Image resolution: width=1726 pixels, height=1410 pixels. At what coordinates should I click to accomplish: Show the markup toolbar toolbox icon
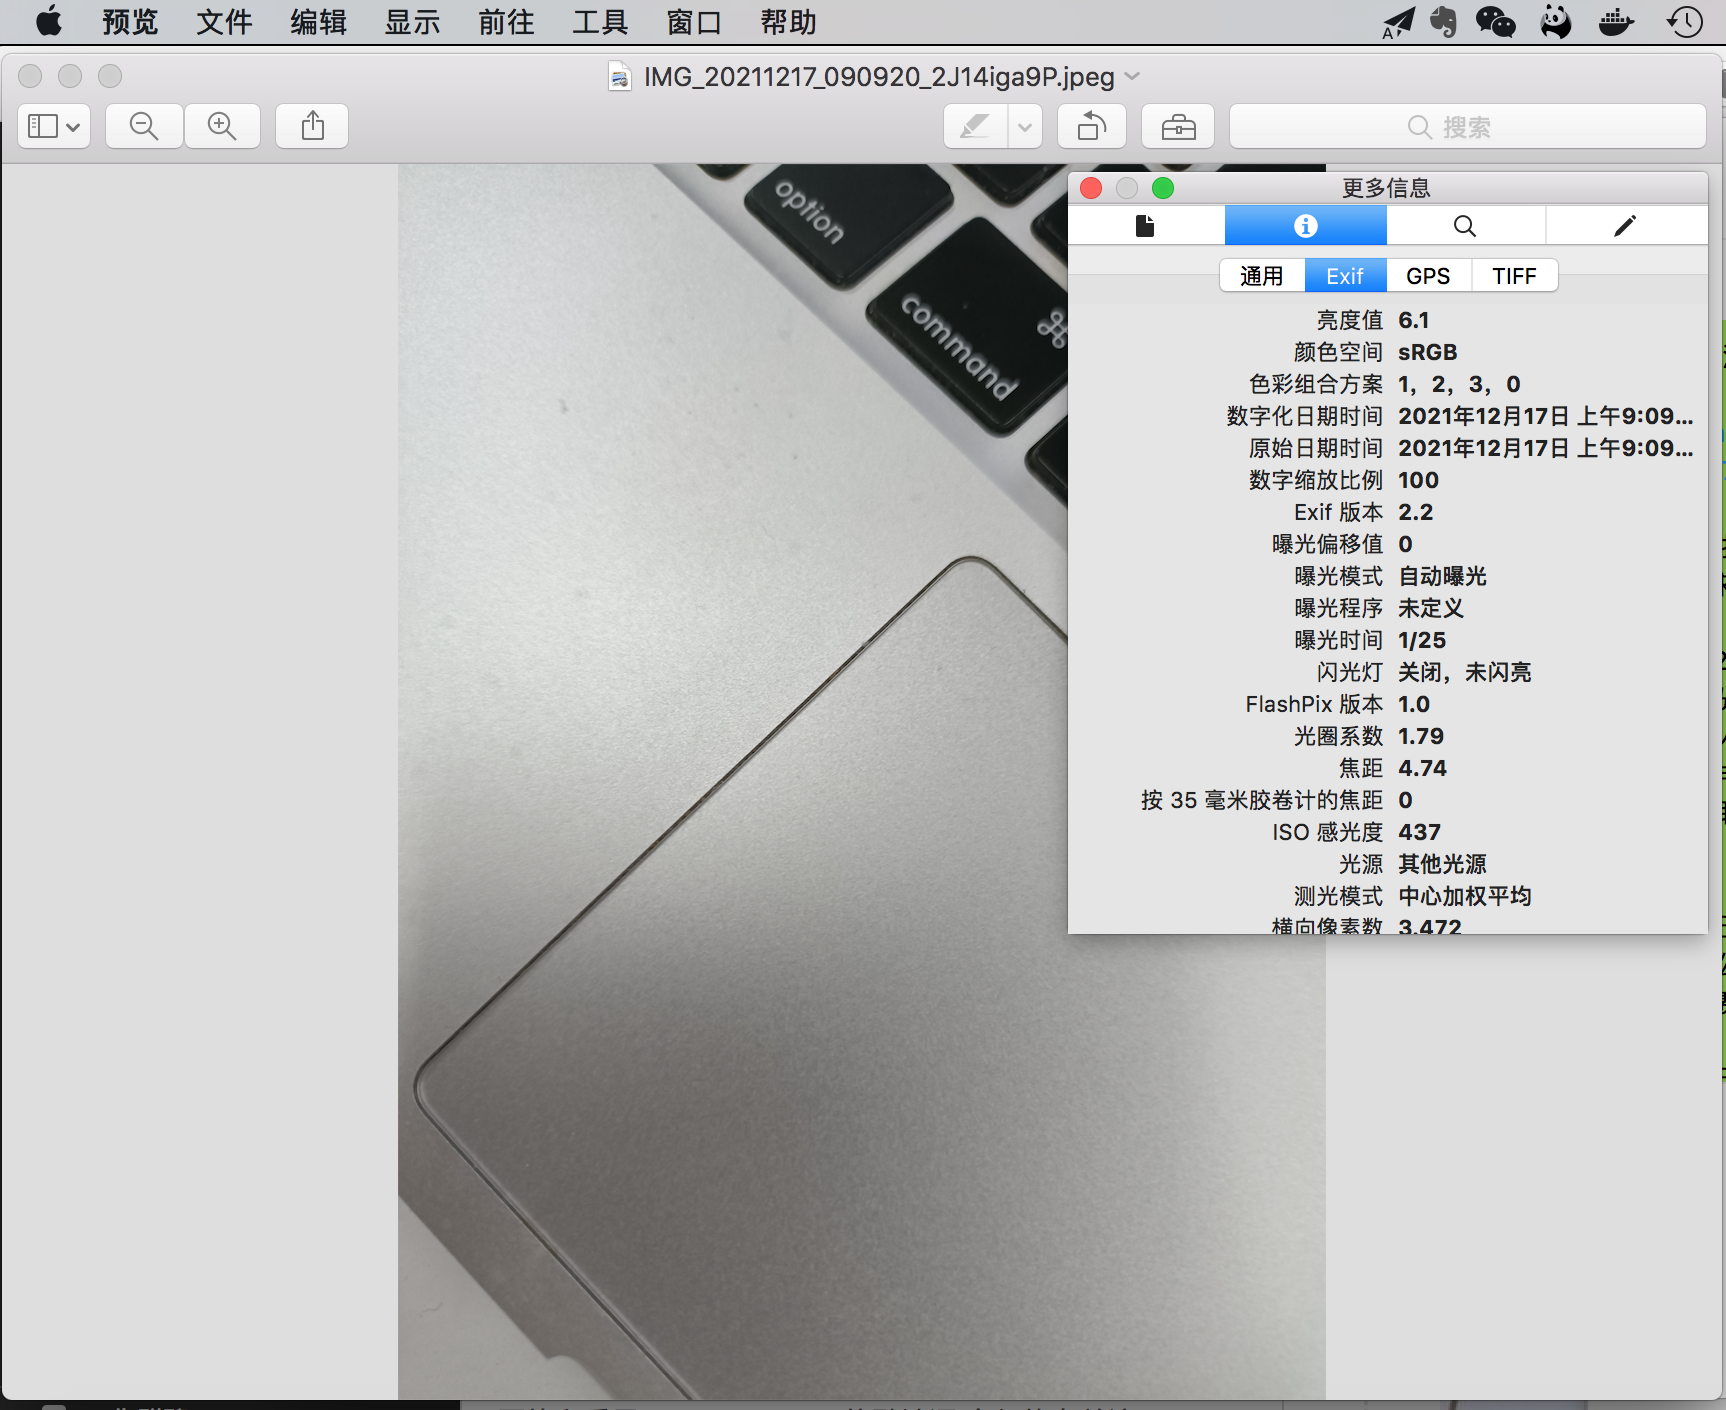[x=1178, y=127]
